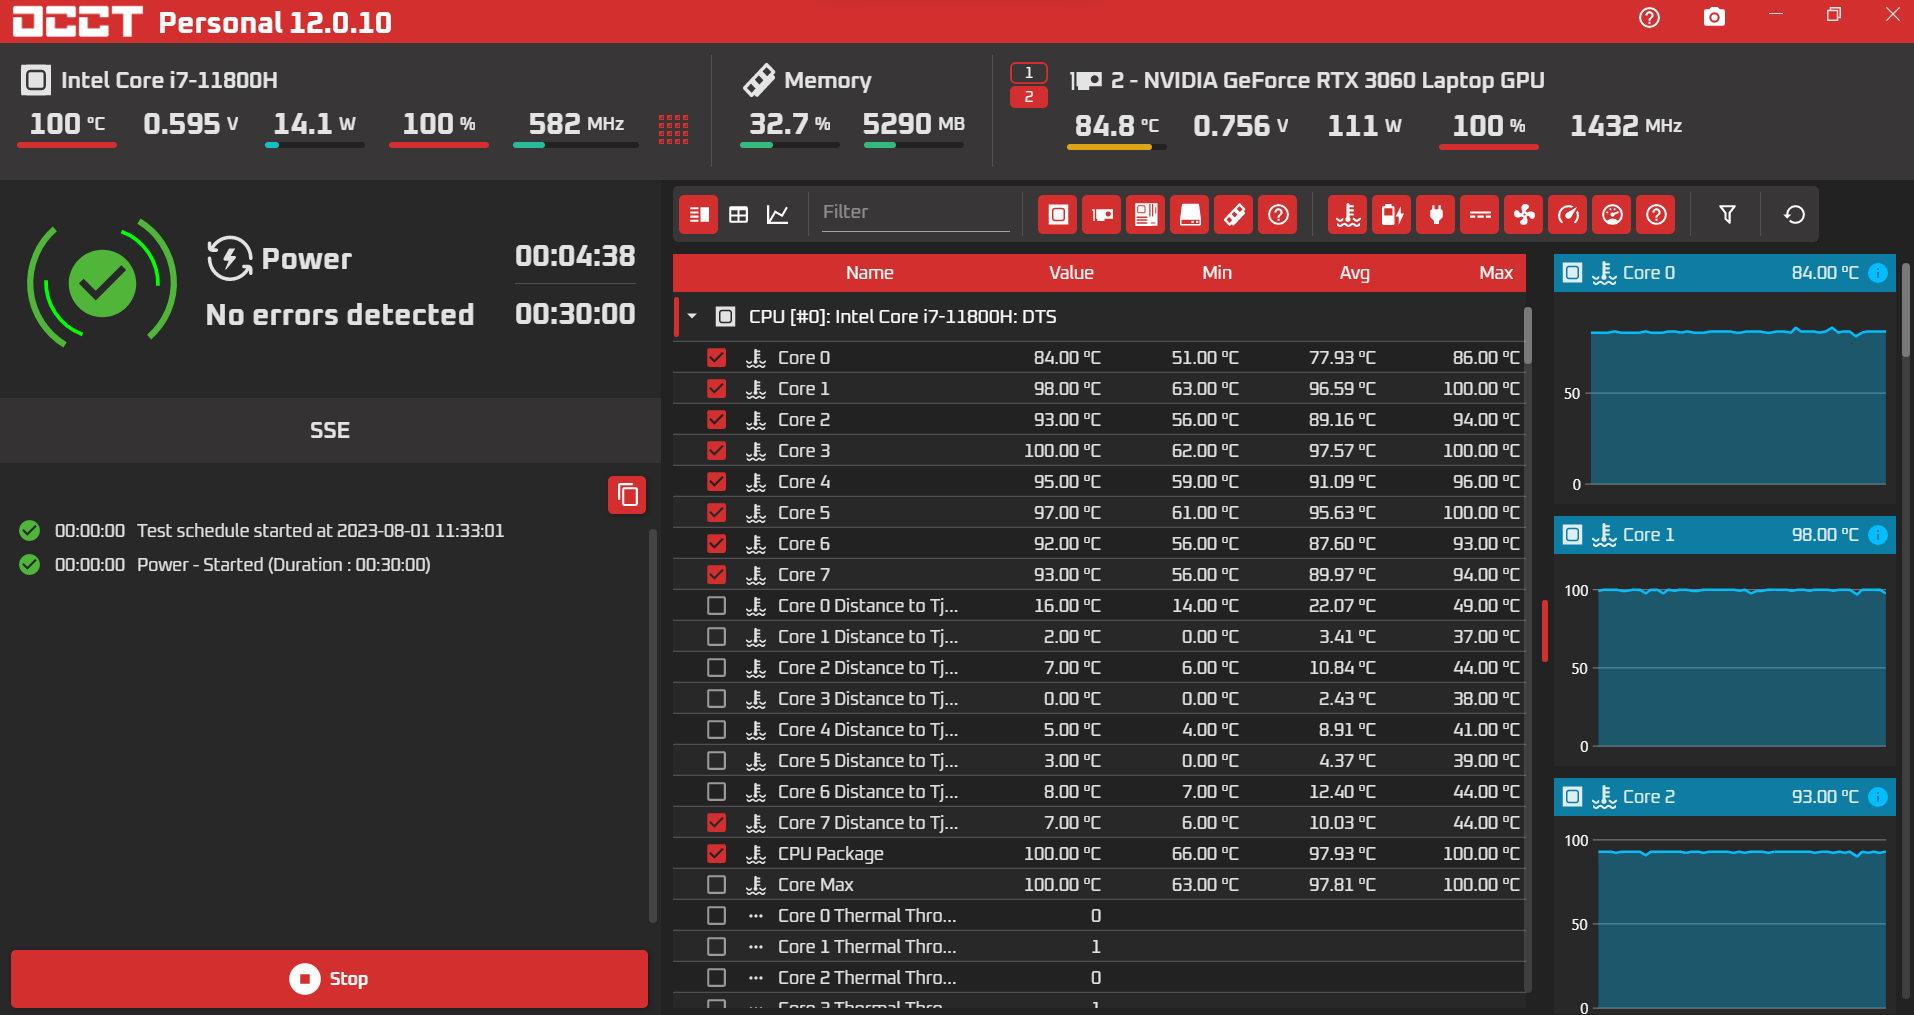Toggle the storage drive hardware filter icon
The width and height of the screenshot is (1914, 1015).
point(1190,214)
